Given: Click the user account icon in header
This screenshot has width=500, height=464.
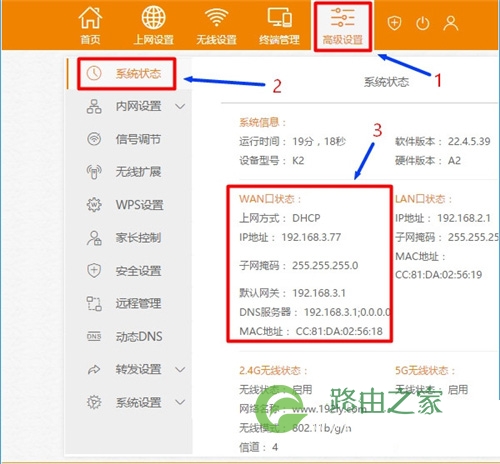Looking at the screenshot, I should tap(451, 23).
